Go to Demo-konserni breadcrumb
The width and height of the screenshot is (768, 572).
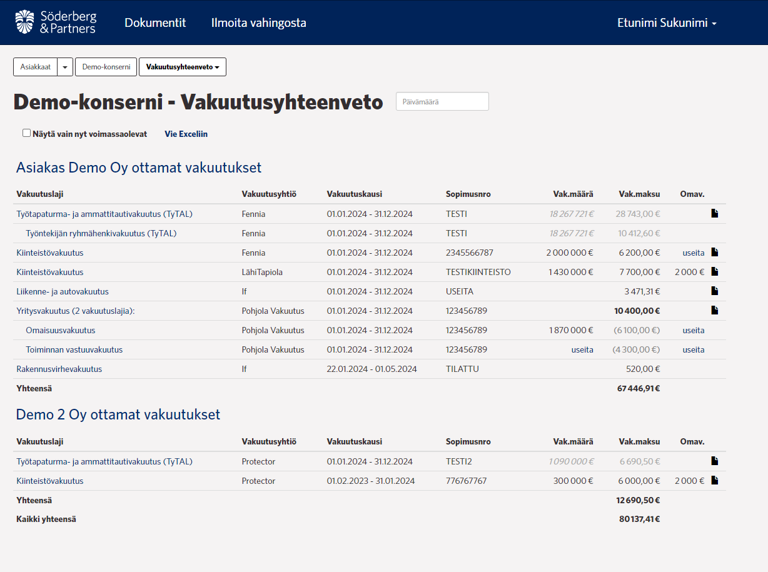point(106,67)
